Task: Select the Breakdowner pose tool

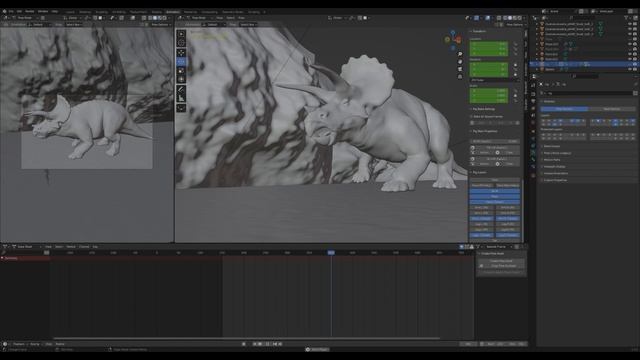Action: [181, 108]
